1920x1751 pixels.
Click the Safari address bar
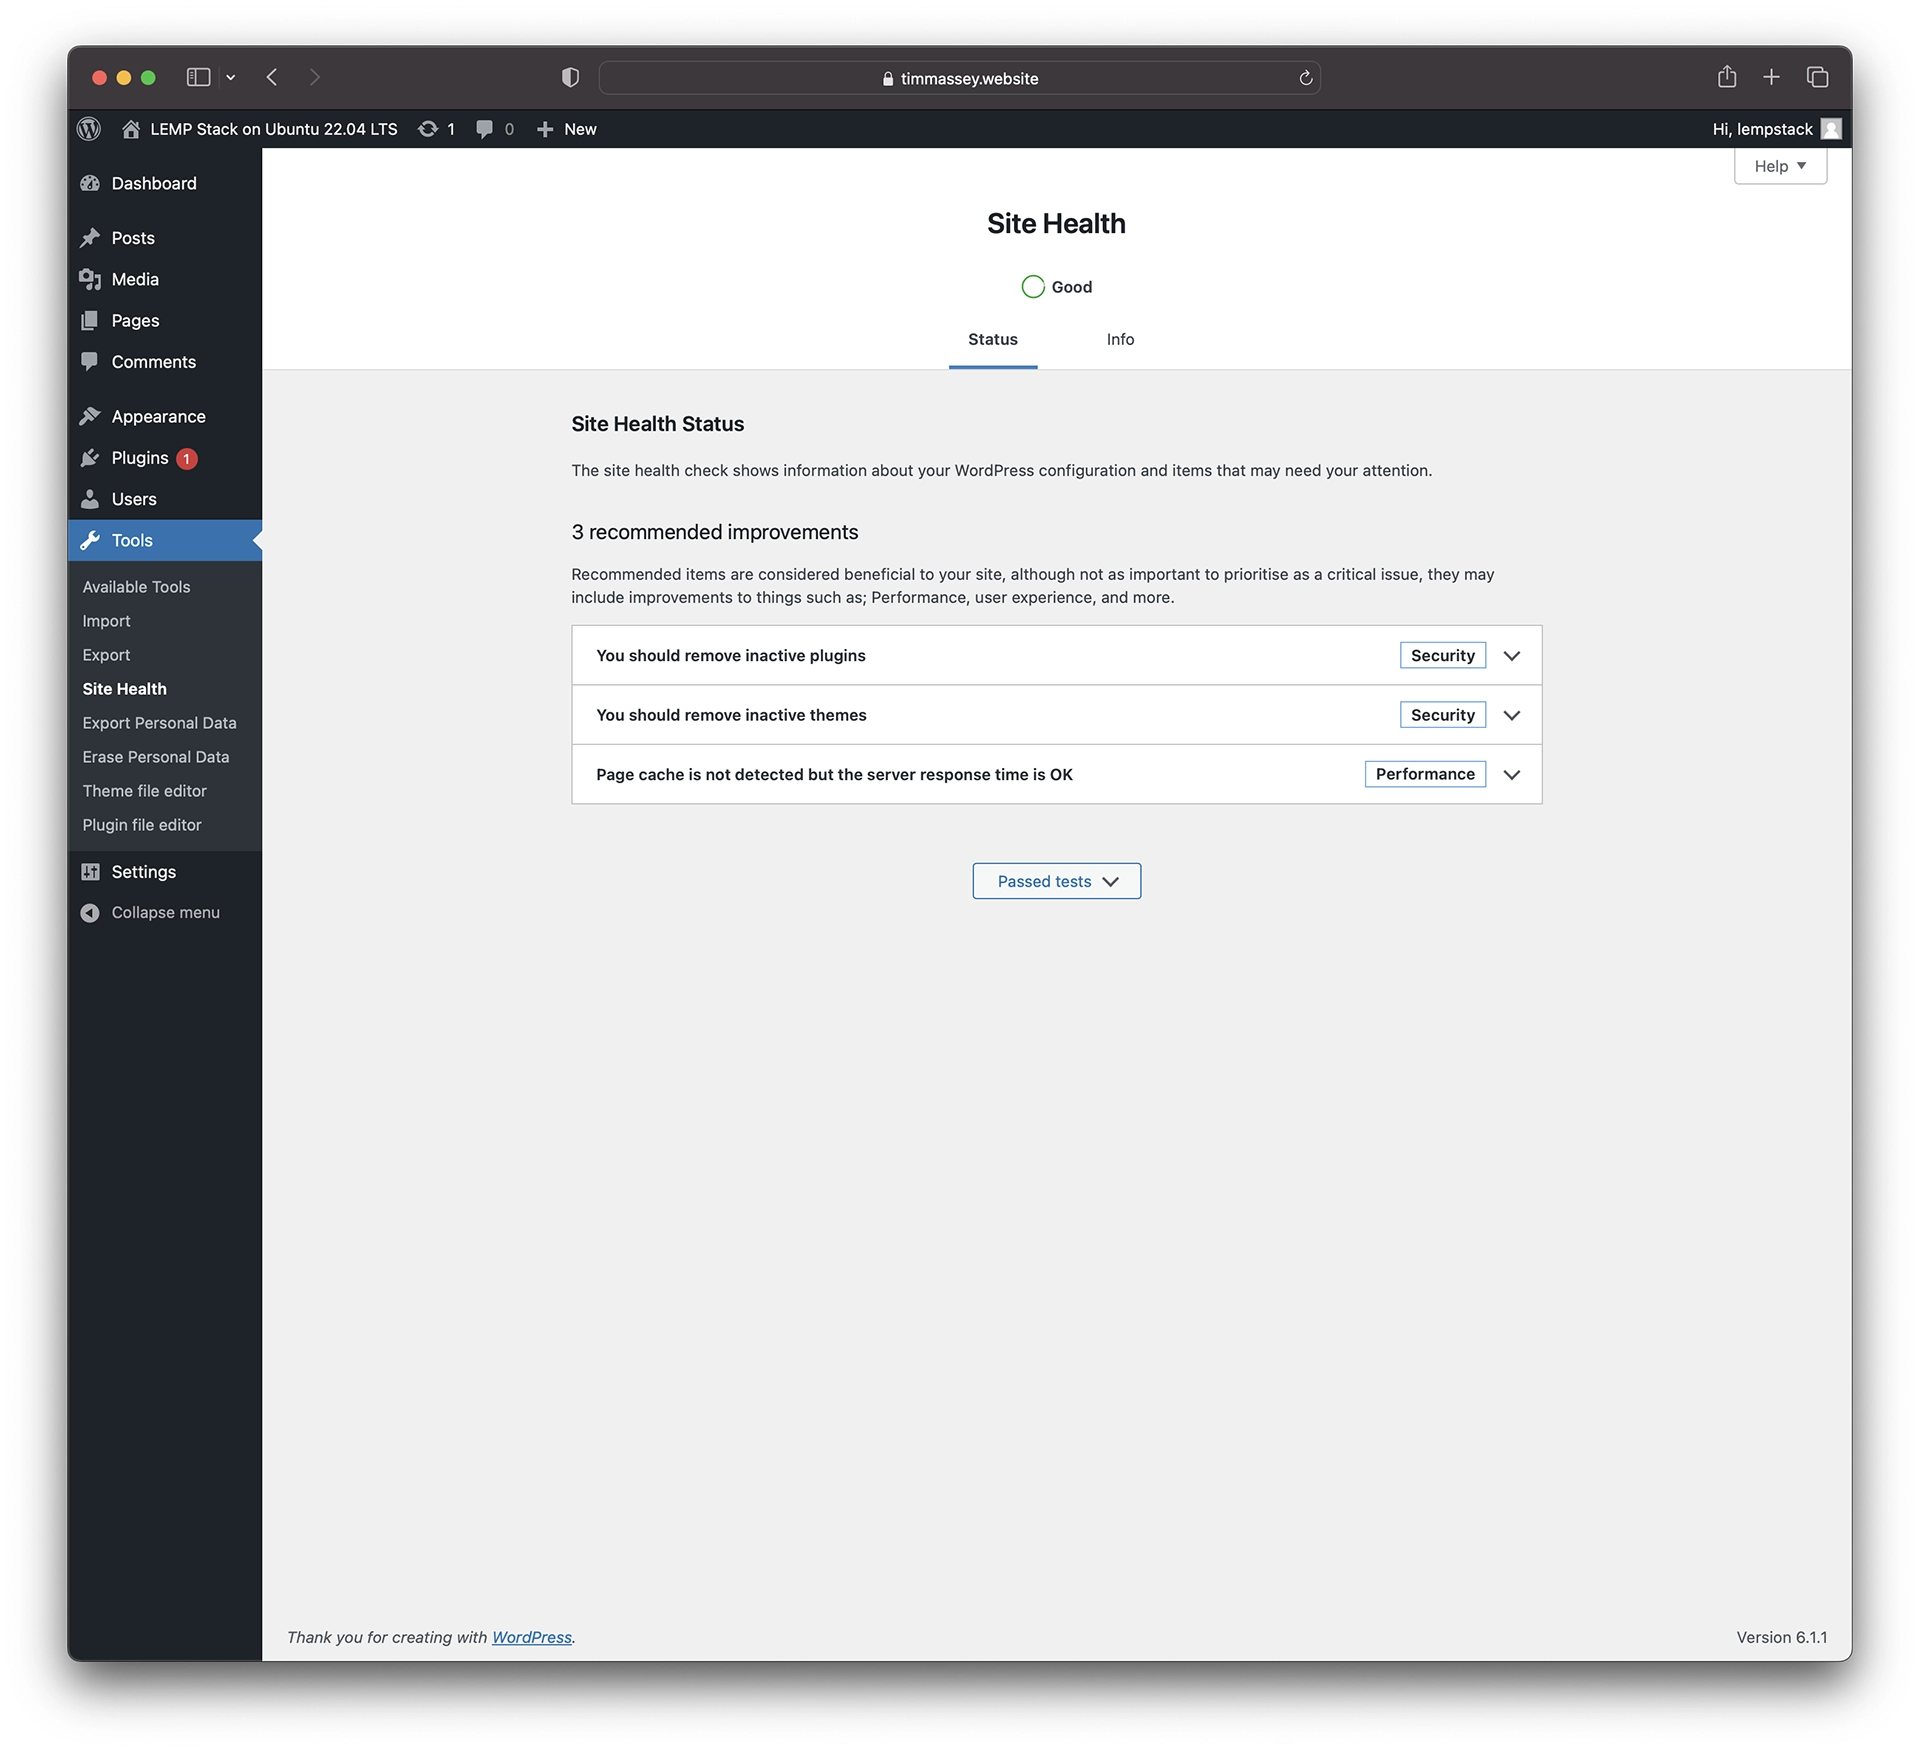(959, 78)
